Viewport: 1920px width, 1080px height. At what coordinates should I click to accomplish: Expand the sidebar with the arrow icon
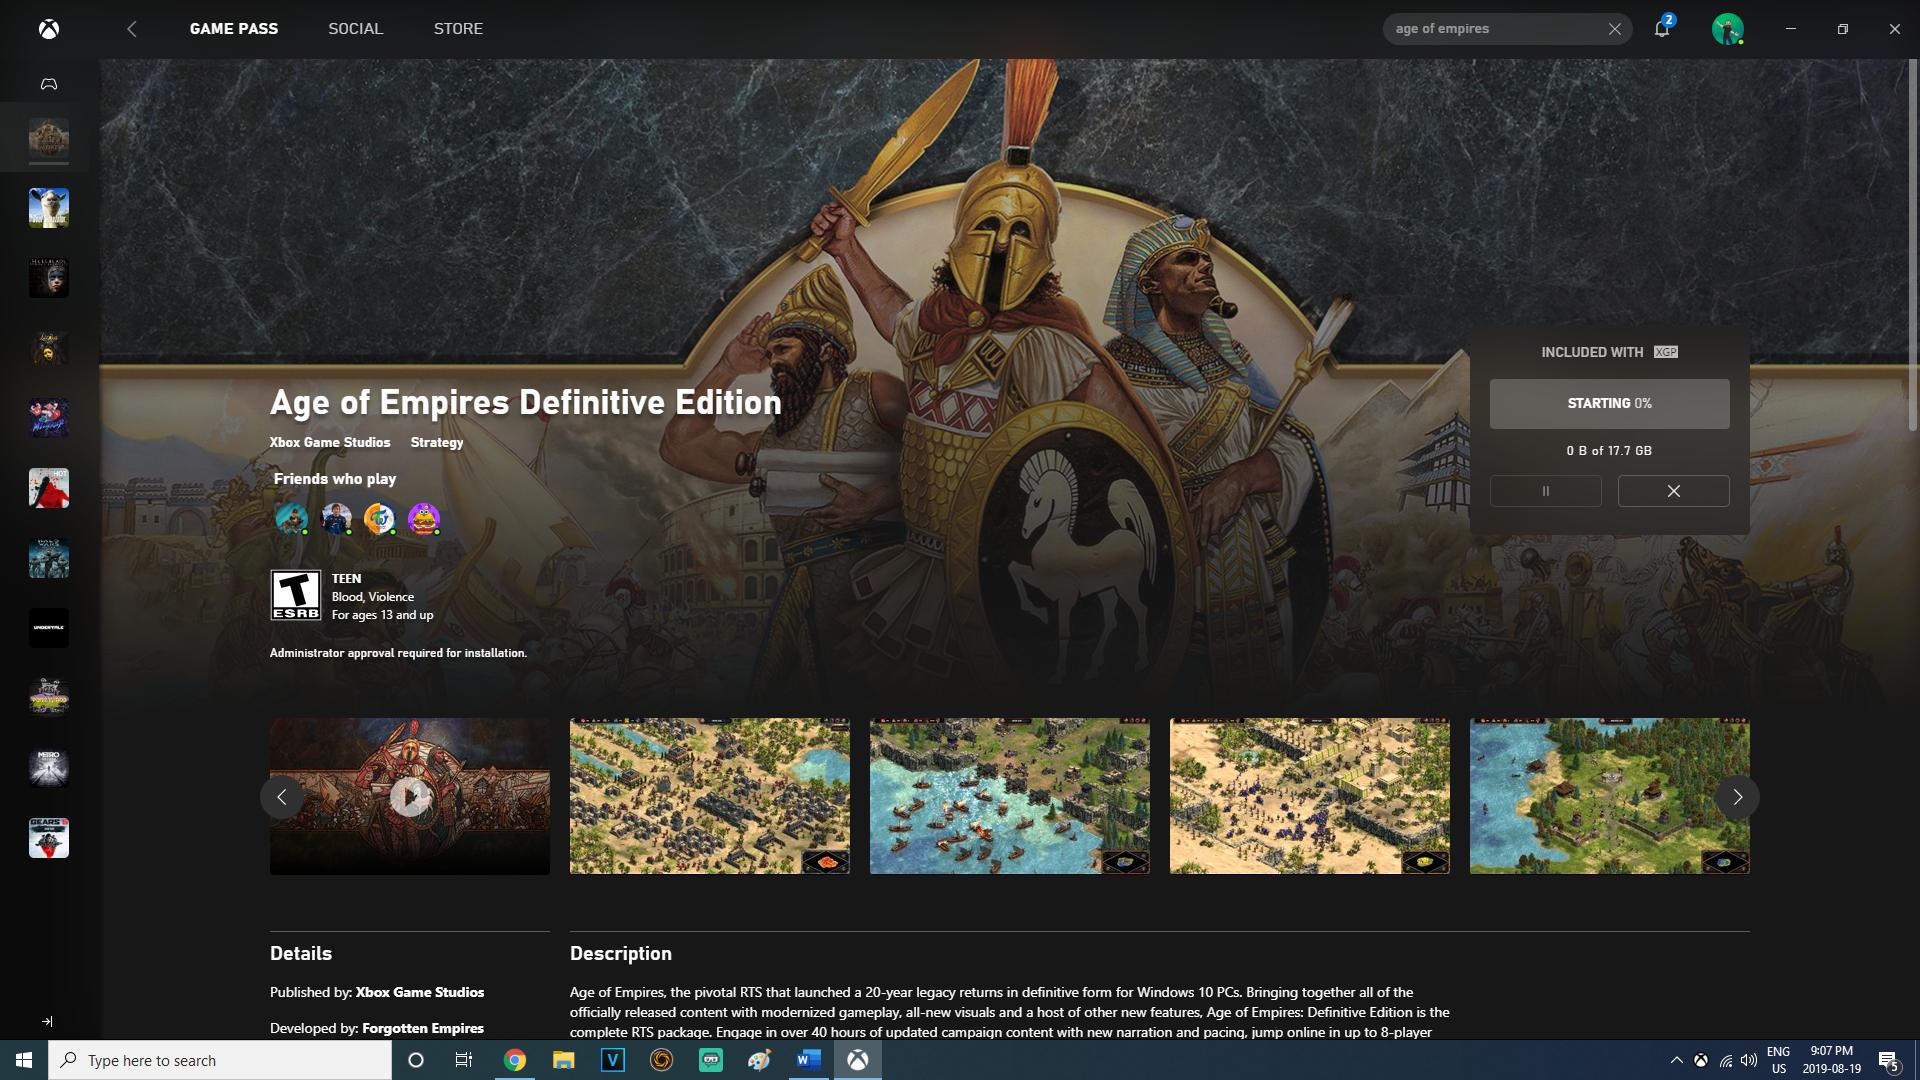click(x=47, y=1021)
